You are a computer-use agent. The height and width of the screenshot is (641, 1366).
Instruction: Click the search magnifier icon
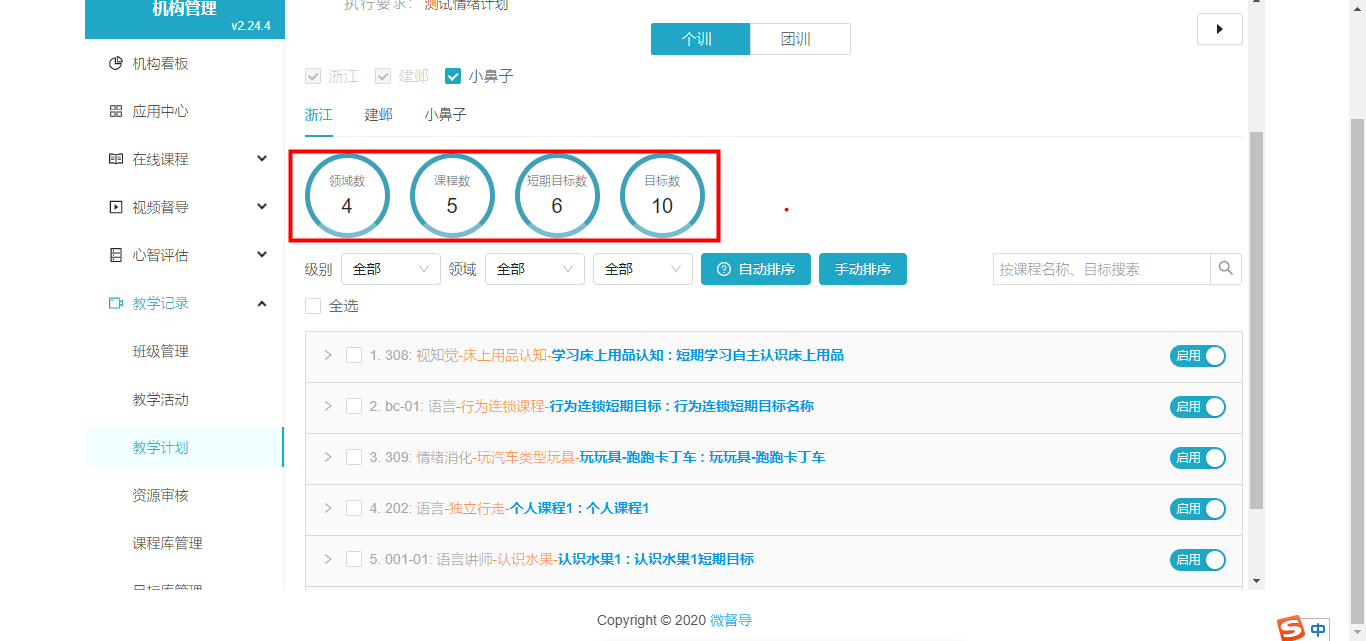1225,269
